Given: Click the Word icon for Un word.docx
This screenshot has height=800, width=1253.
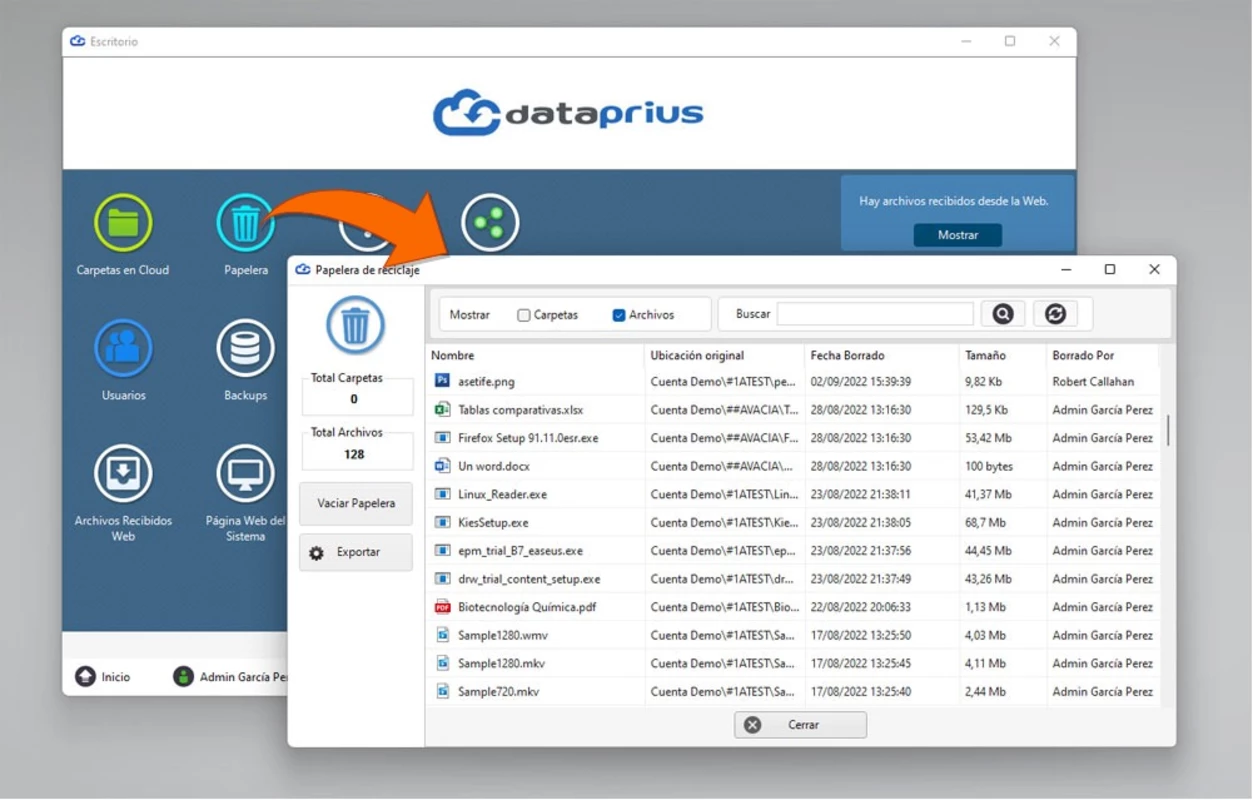Looking at the screenshot, I should coord(443,466).
